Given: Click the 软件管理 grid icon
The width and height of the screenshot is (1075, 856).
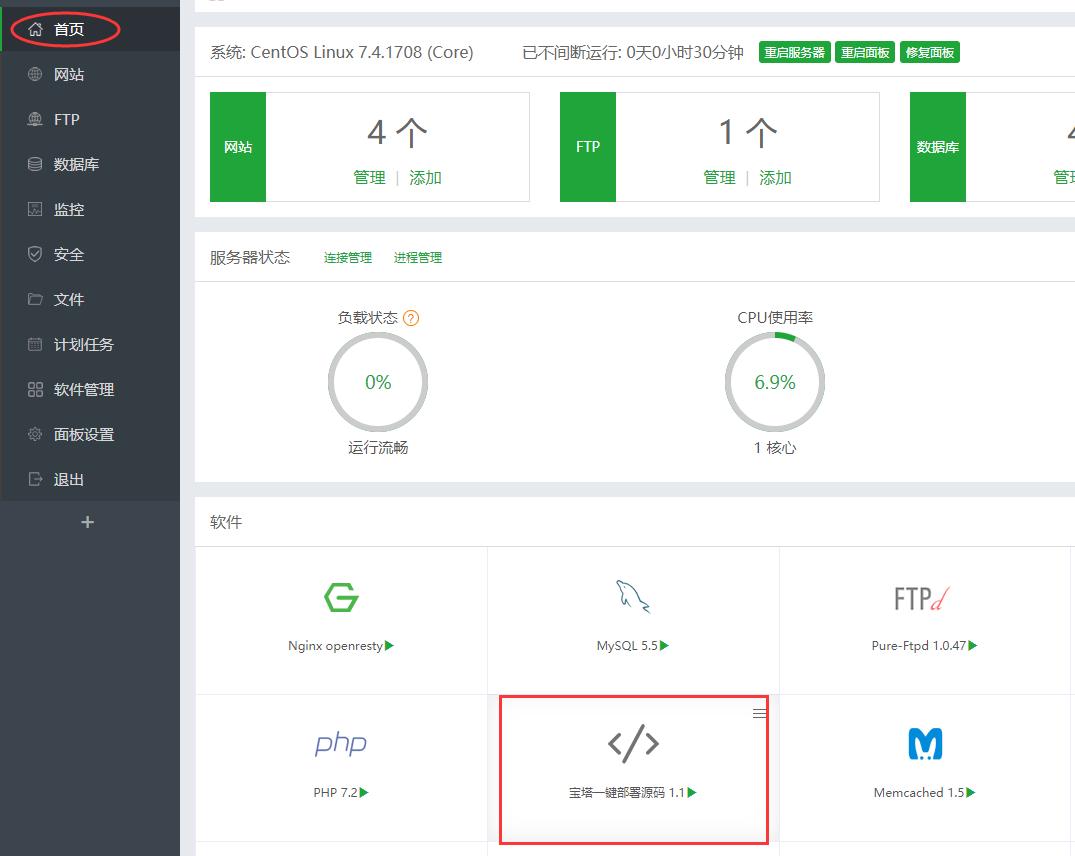Looking at the screenshot, I should 35,389.
